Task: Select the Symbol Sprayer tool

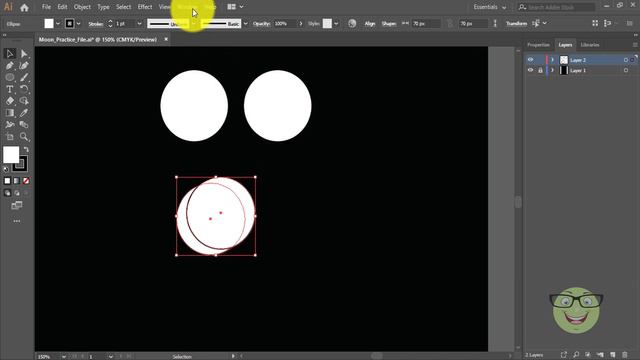Action: click(10, 124)
